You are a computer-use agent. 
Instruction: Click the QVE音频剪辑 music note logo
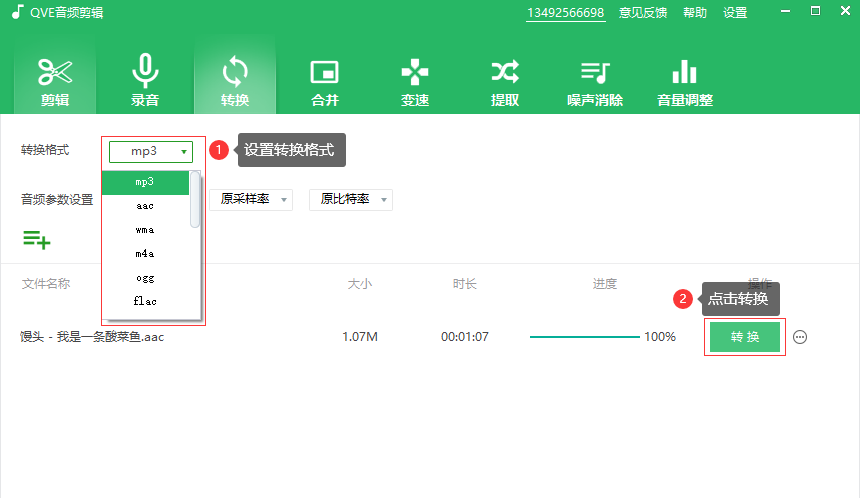[17, 12]
